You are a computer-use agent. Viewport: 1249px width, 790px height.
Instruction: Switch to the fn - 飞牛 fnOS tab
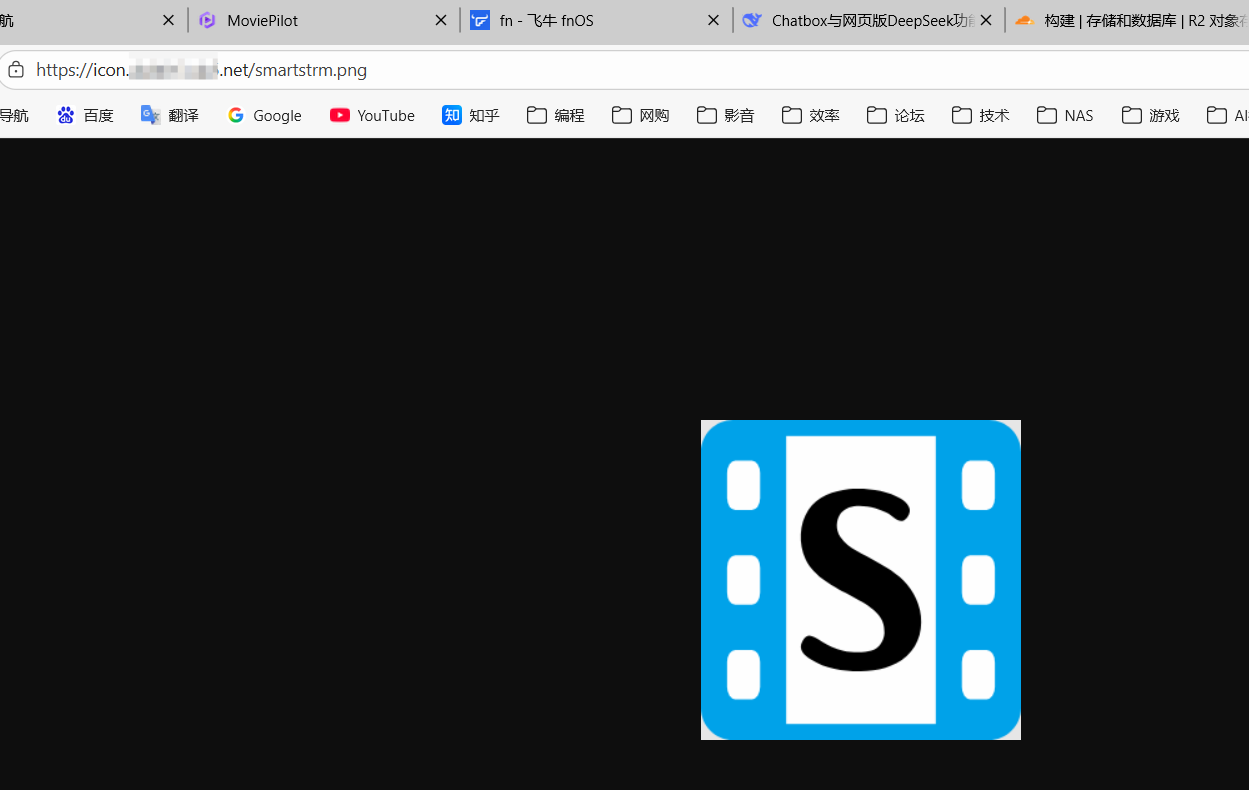596,20
